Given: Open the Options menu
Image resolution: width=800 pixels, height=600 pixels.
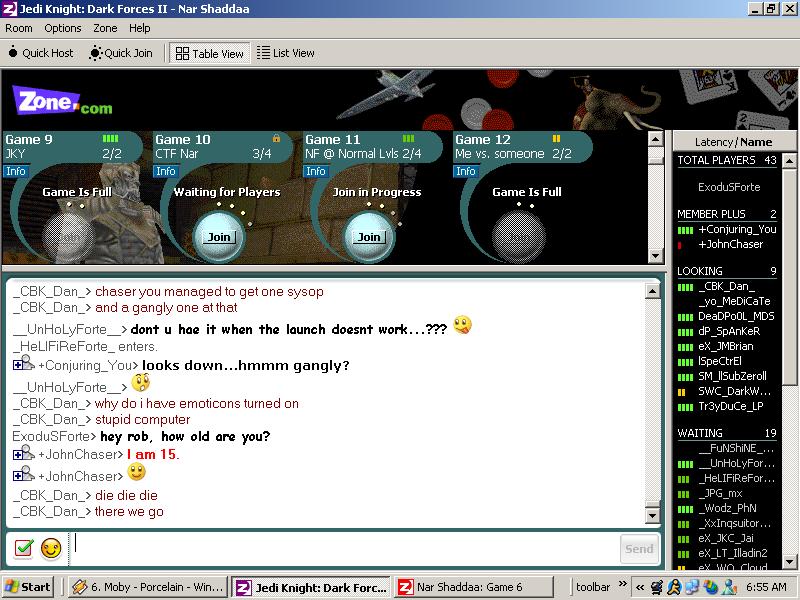Looking at the screenshot, I should [x=63, y=28].
